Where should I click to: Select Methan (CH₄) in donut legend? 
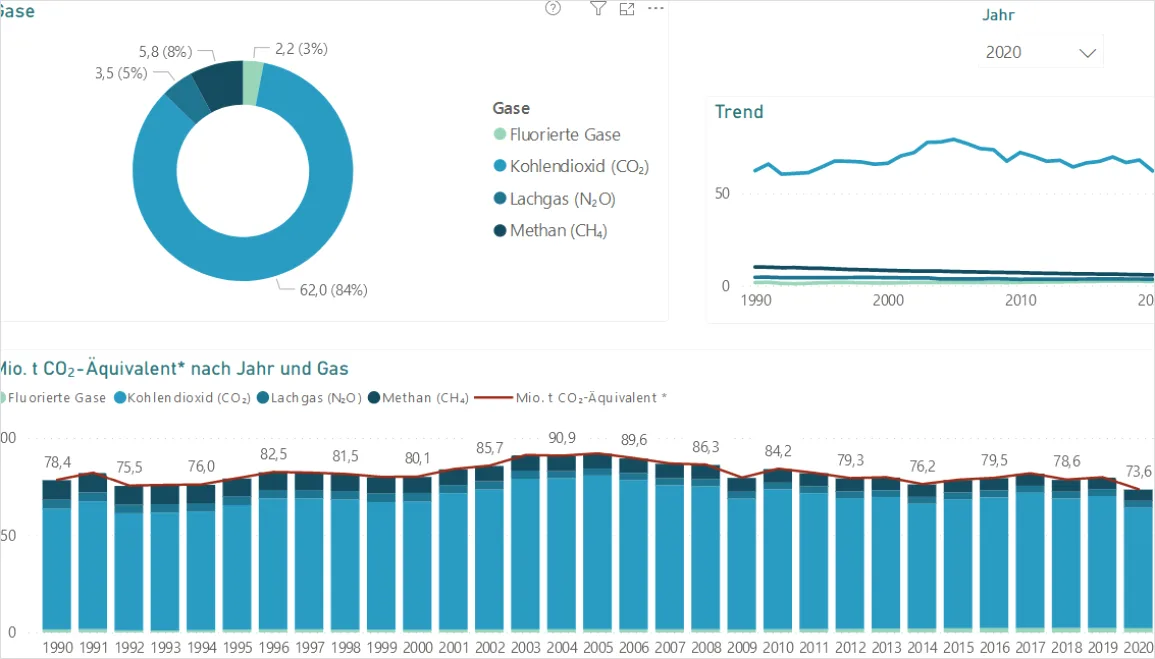click(x=550, y=230)
